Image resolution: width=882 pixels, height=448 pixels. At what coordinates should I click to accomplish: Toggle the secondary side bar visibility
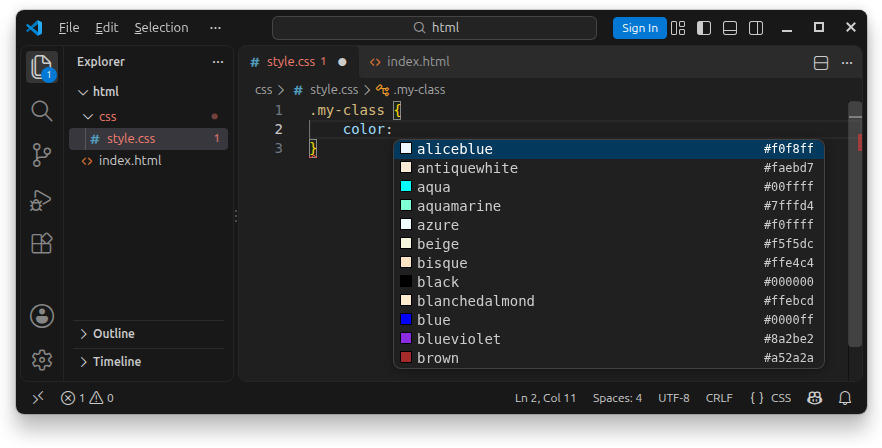[756, 28]
